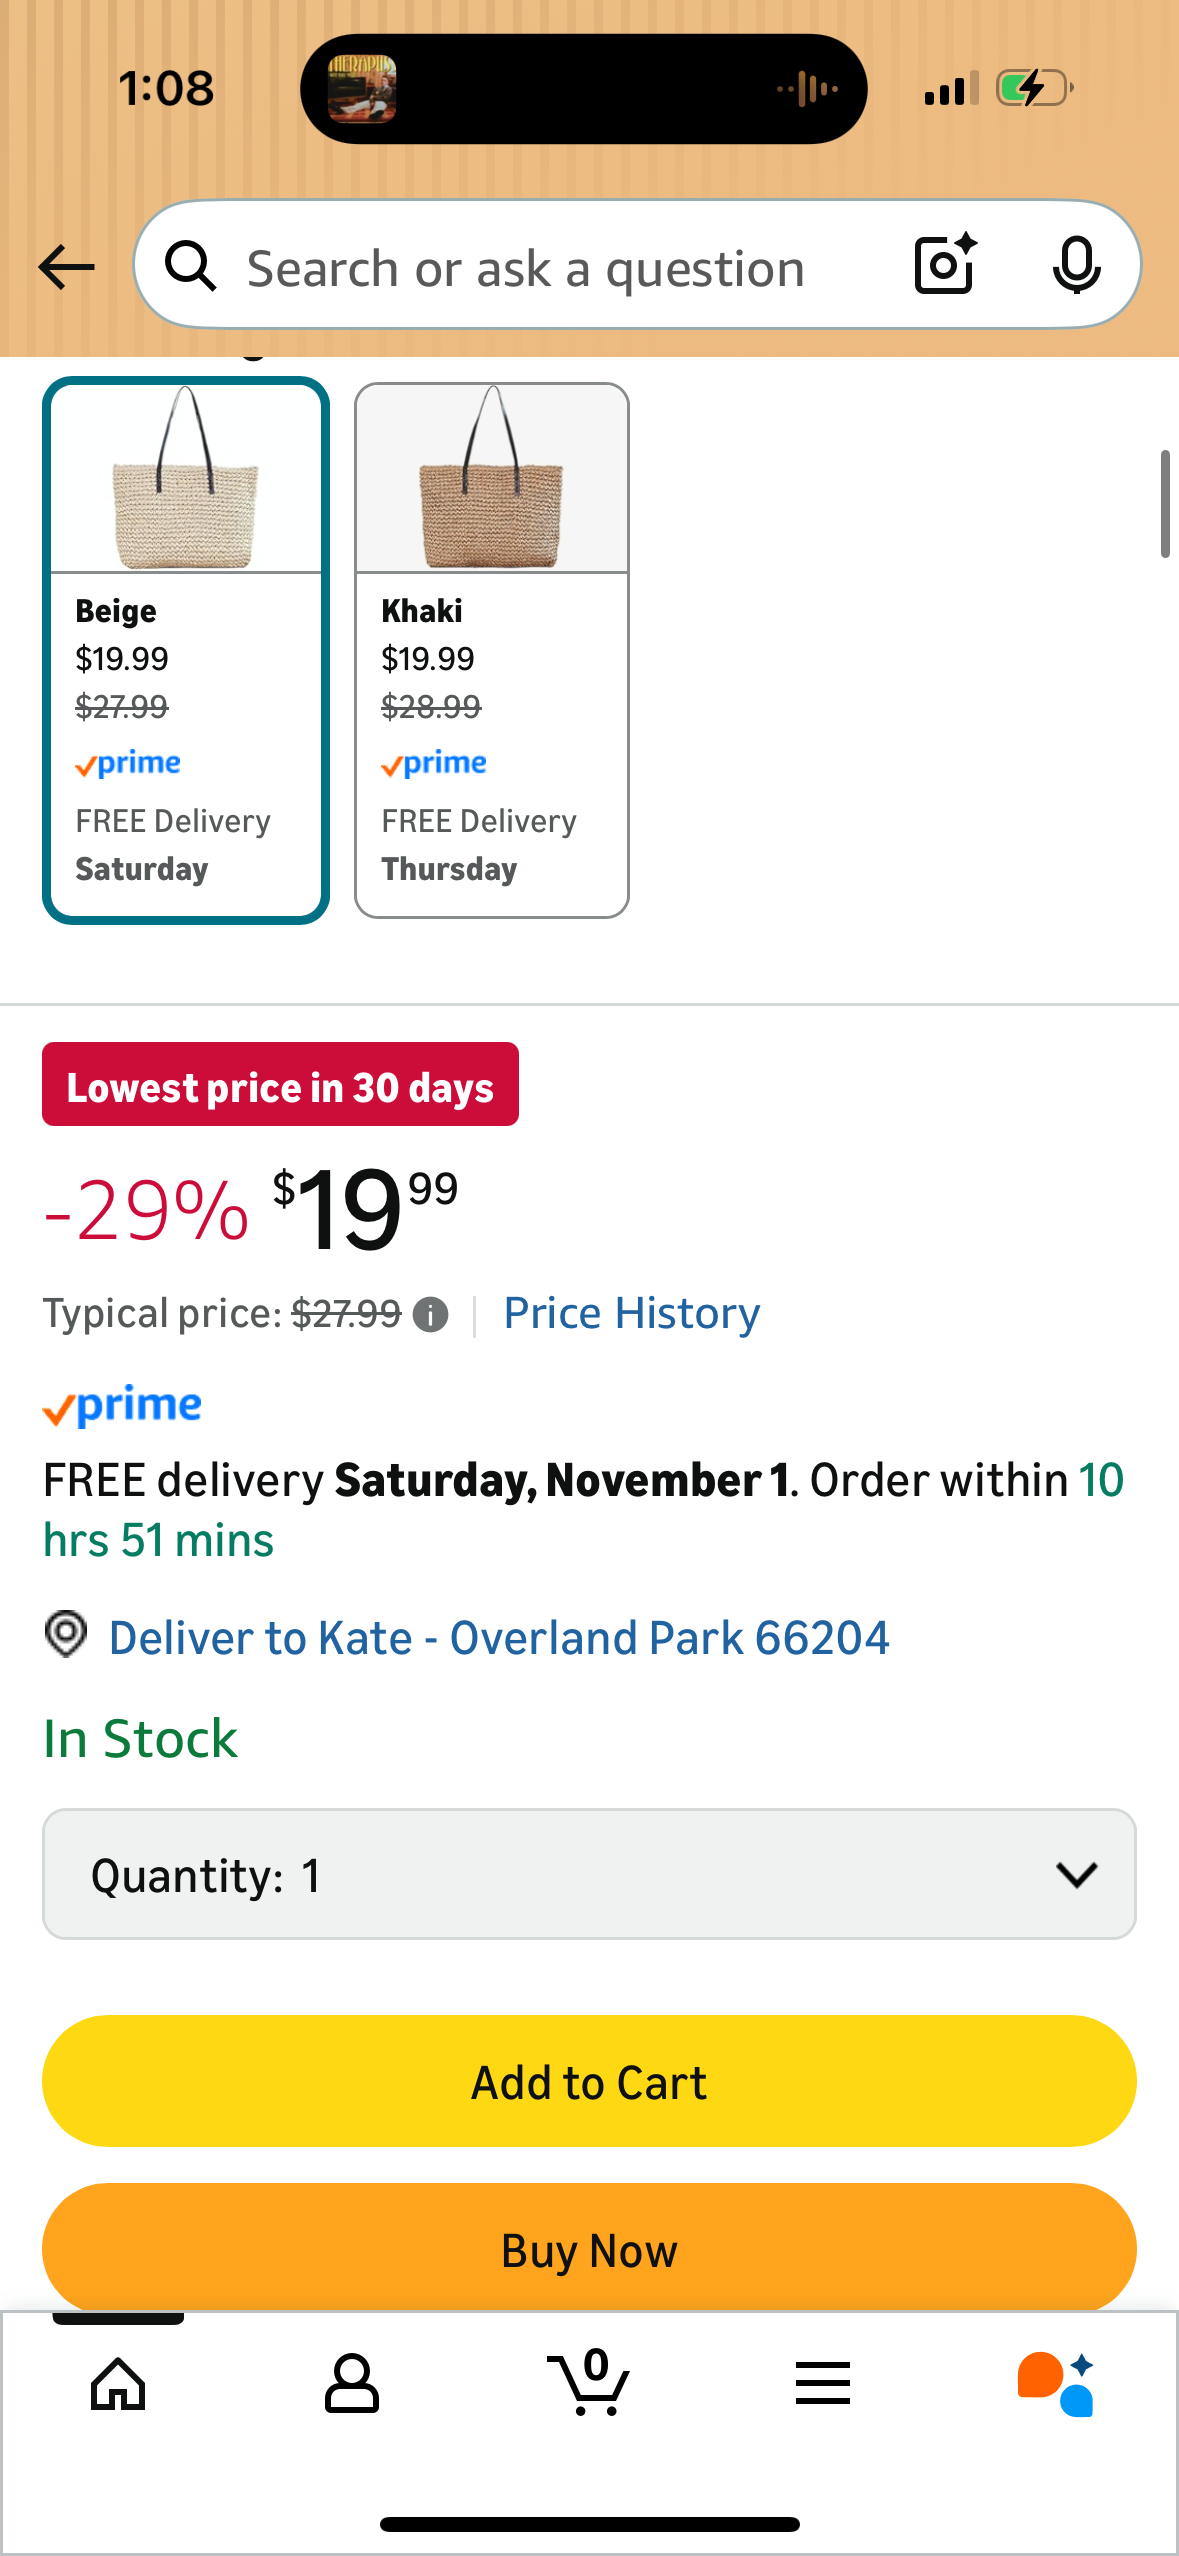1179x2556 pixels.
Task: Change delivery address to Kate link
Action: (498, 1638)
